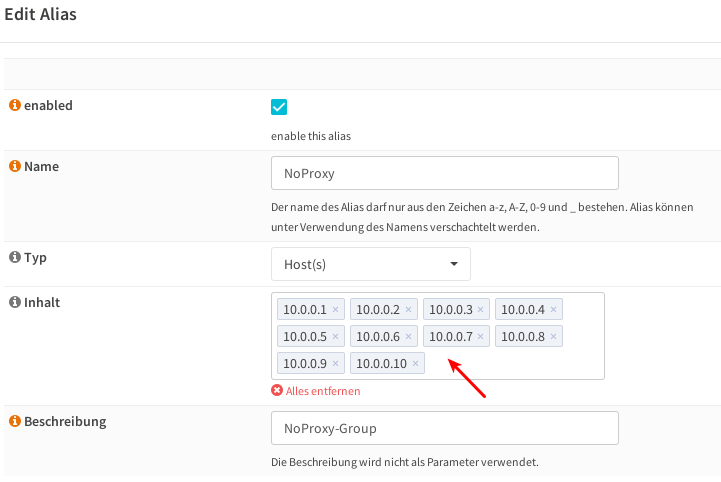Click the Inhalt field label
Screen dimensions: 721x482
coord(42,302)
